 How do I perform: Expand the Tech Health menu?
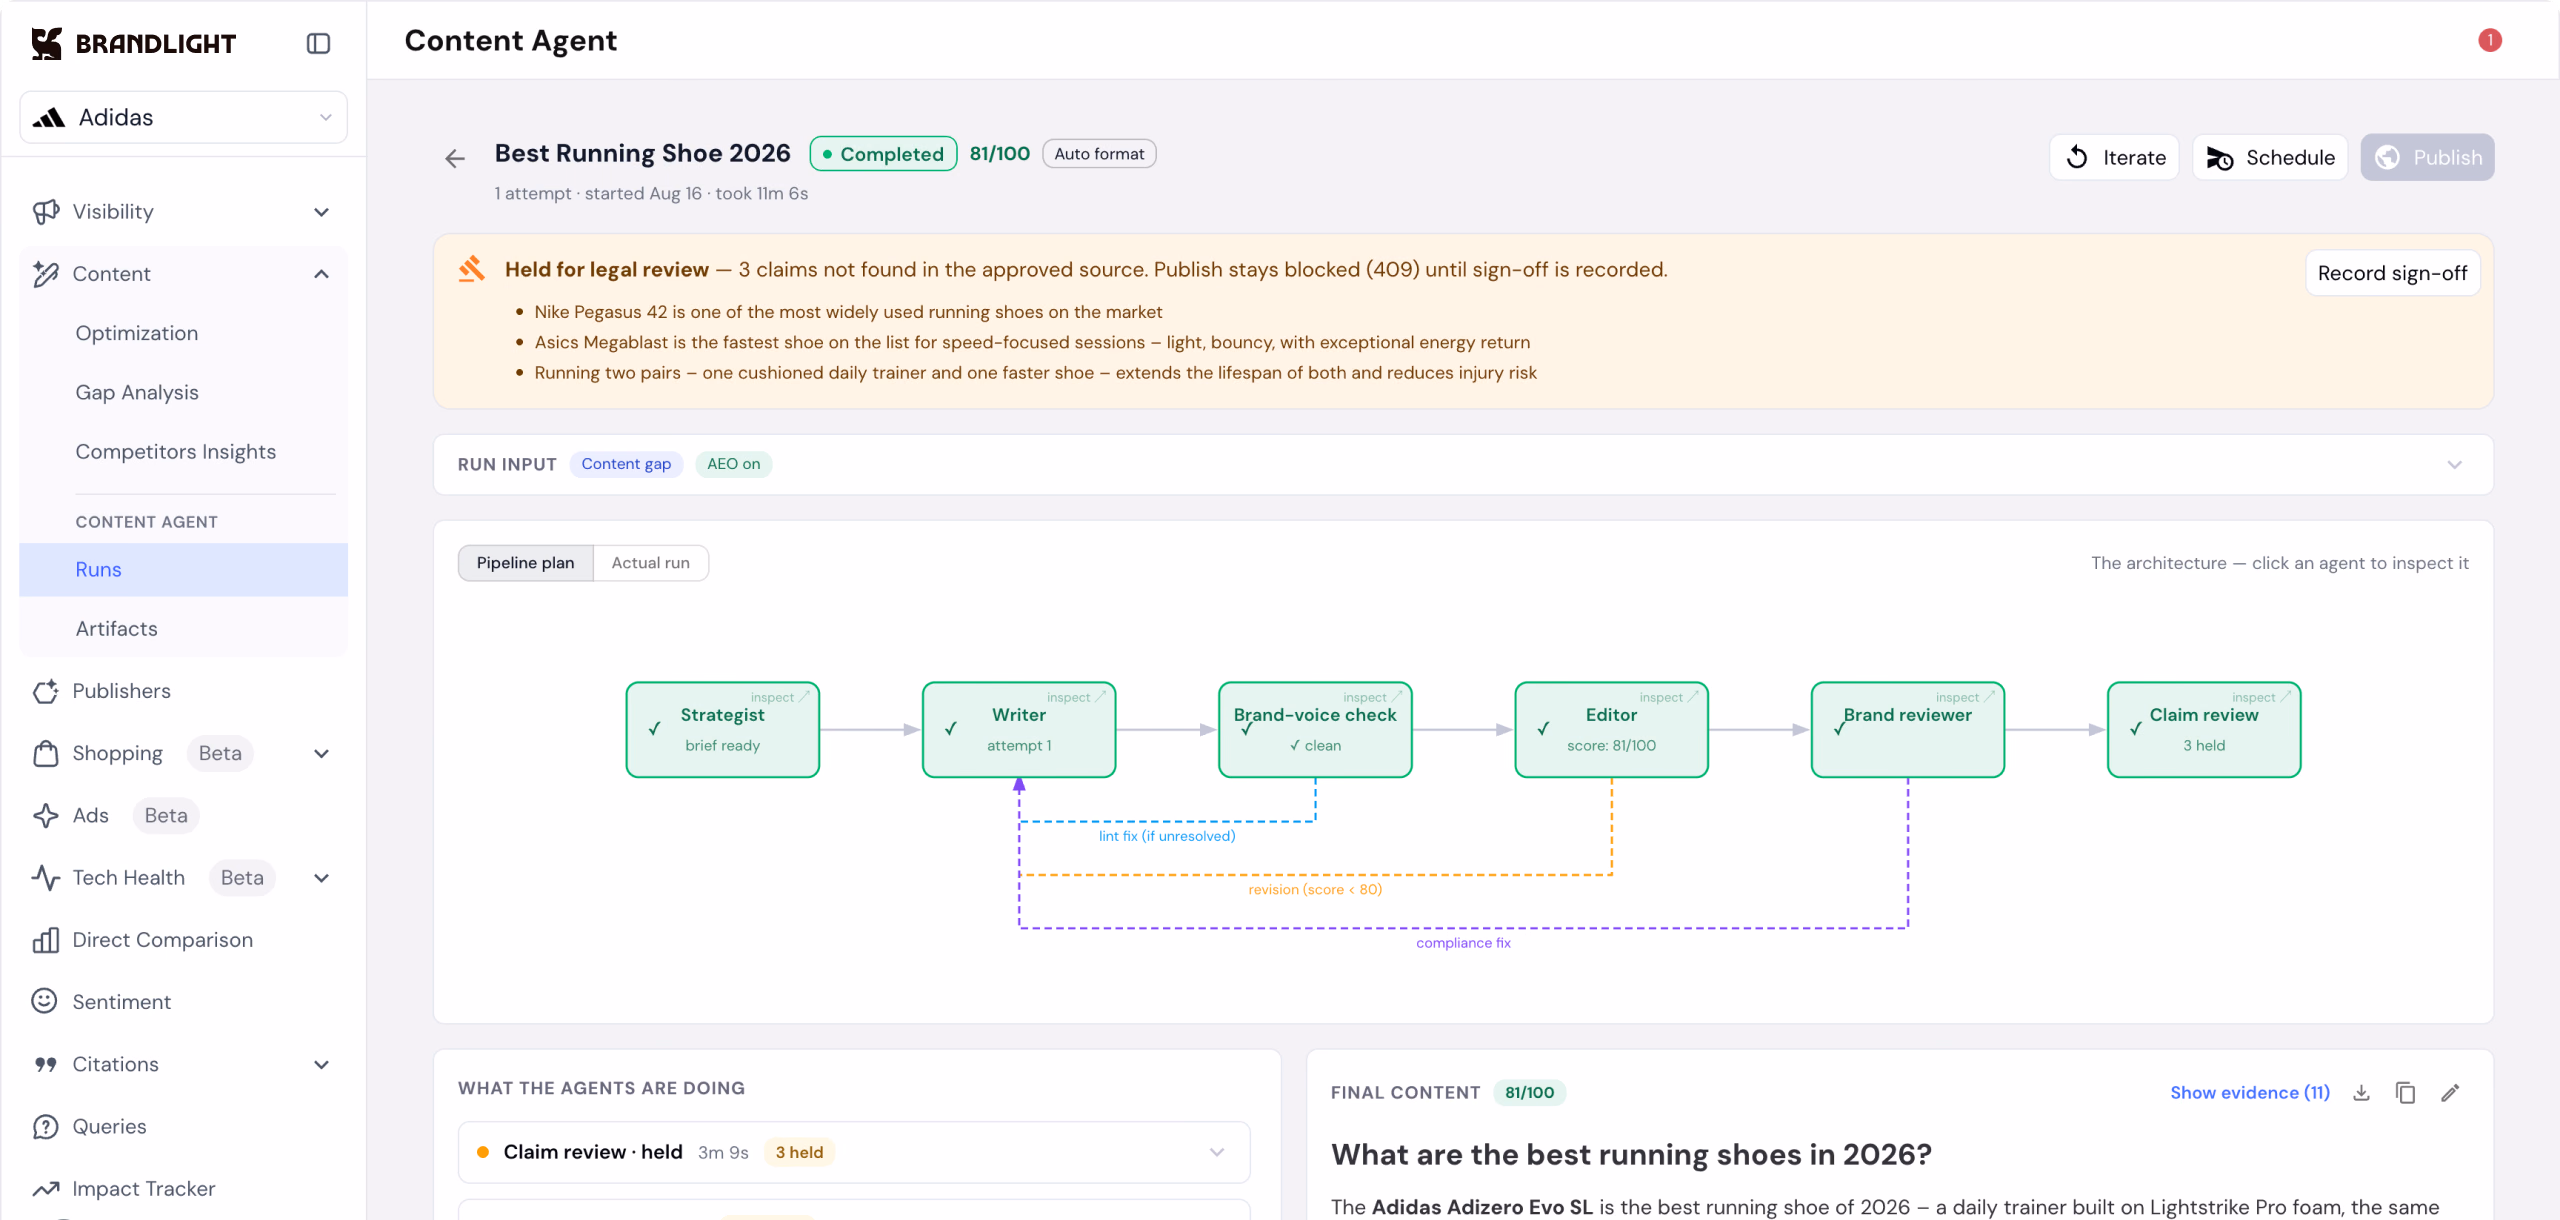[x=184, y=878]
